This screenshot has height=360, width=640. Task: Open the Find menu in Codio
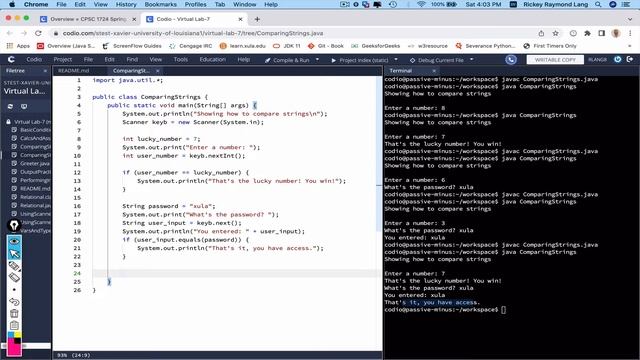click(132, 60)
